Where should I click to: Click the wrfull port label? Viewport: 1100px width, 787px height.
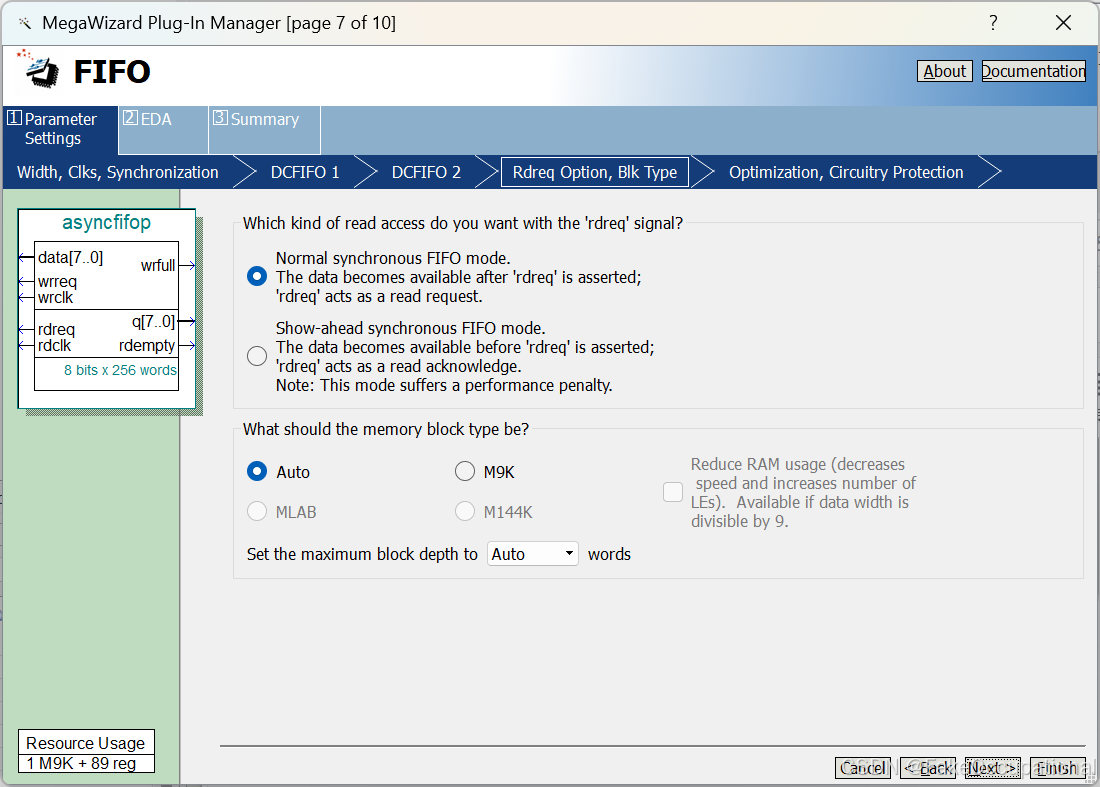[x=158, y=265]
